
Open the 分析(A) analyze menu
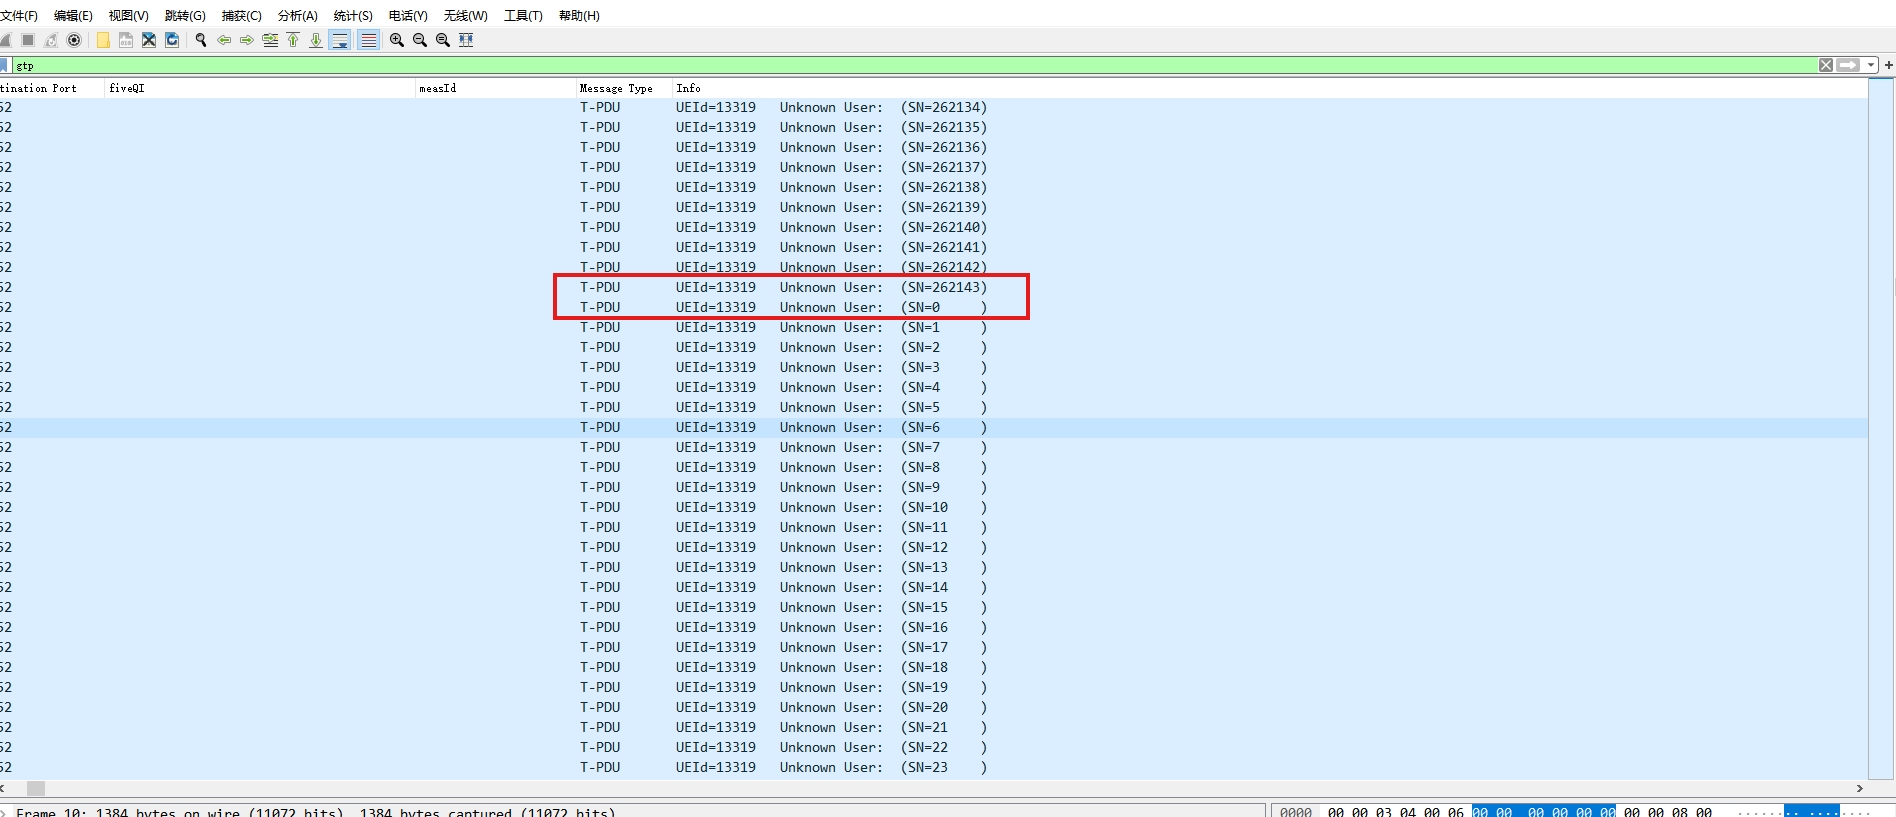297,15
